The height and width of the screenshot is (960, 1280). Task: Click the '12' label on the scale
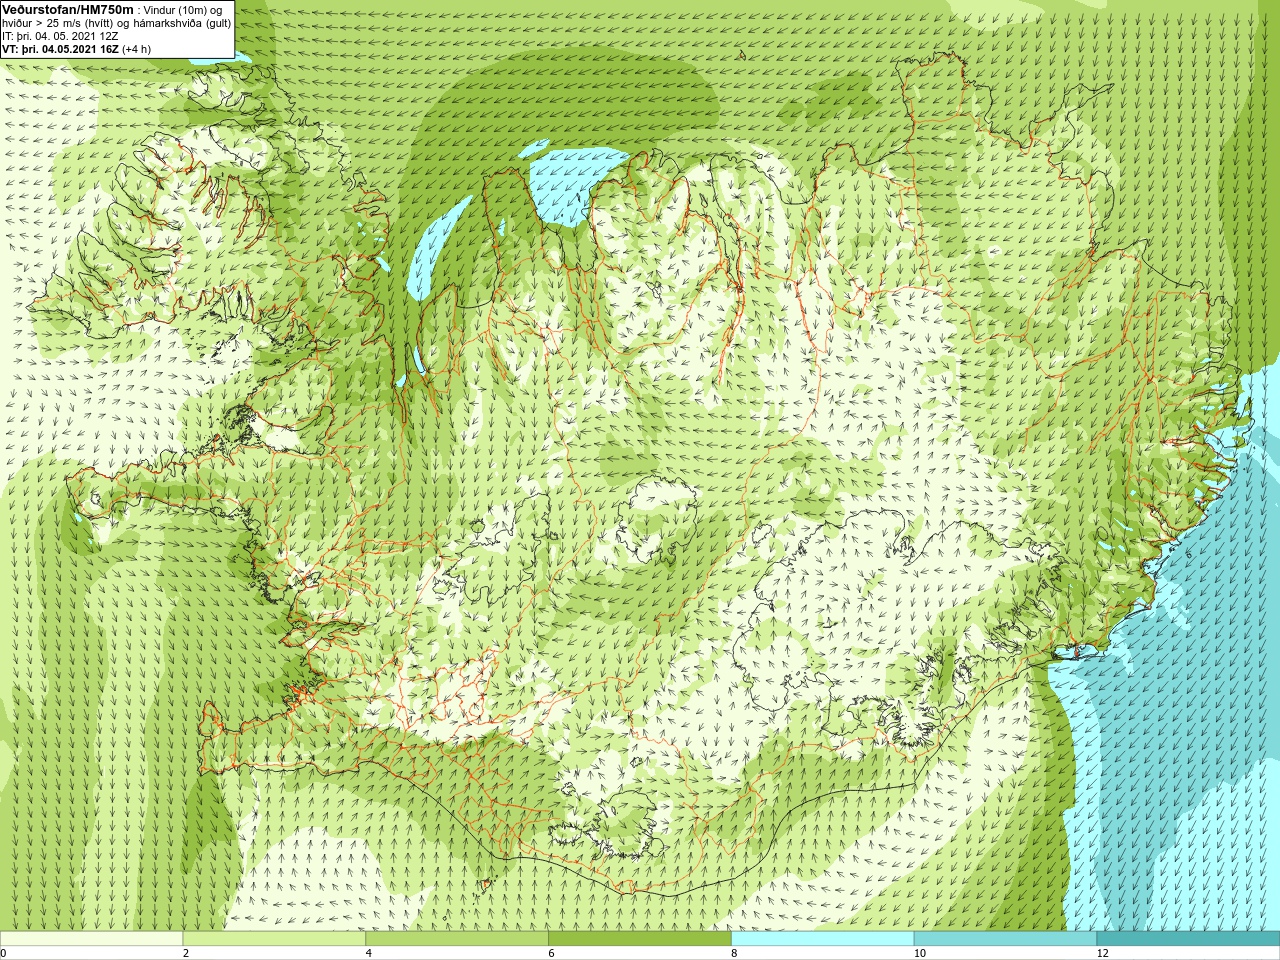point(1102,953)
